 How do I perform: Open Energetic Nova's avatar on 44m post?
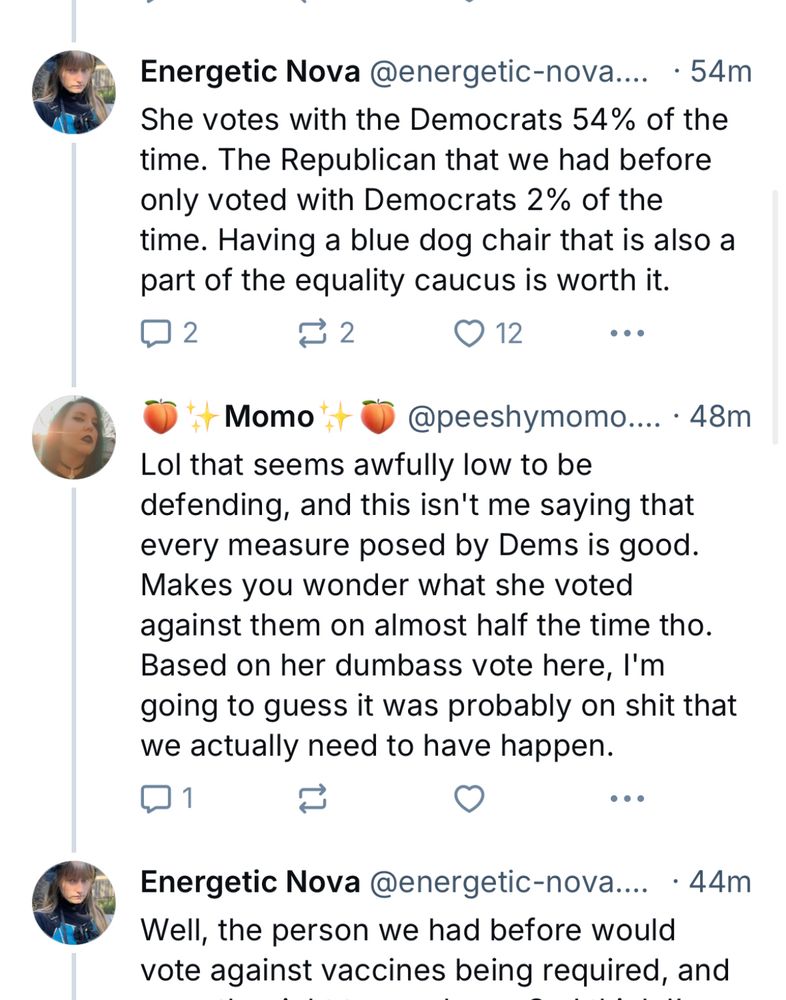74,902
